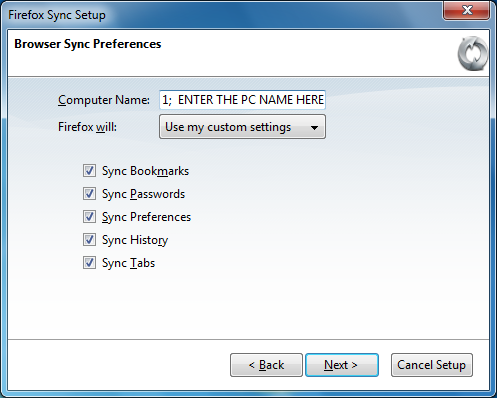Click the Cancel Setup button

[x=432, y=365]
